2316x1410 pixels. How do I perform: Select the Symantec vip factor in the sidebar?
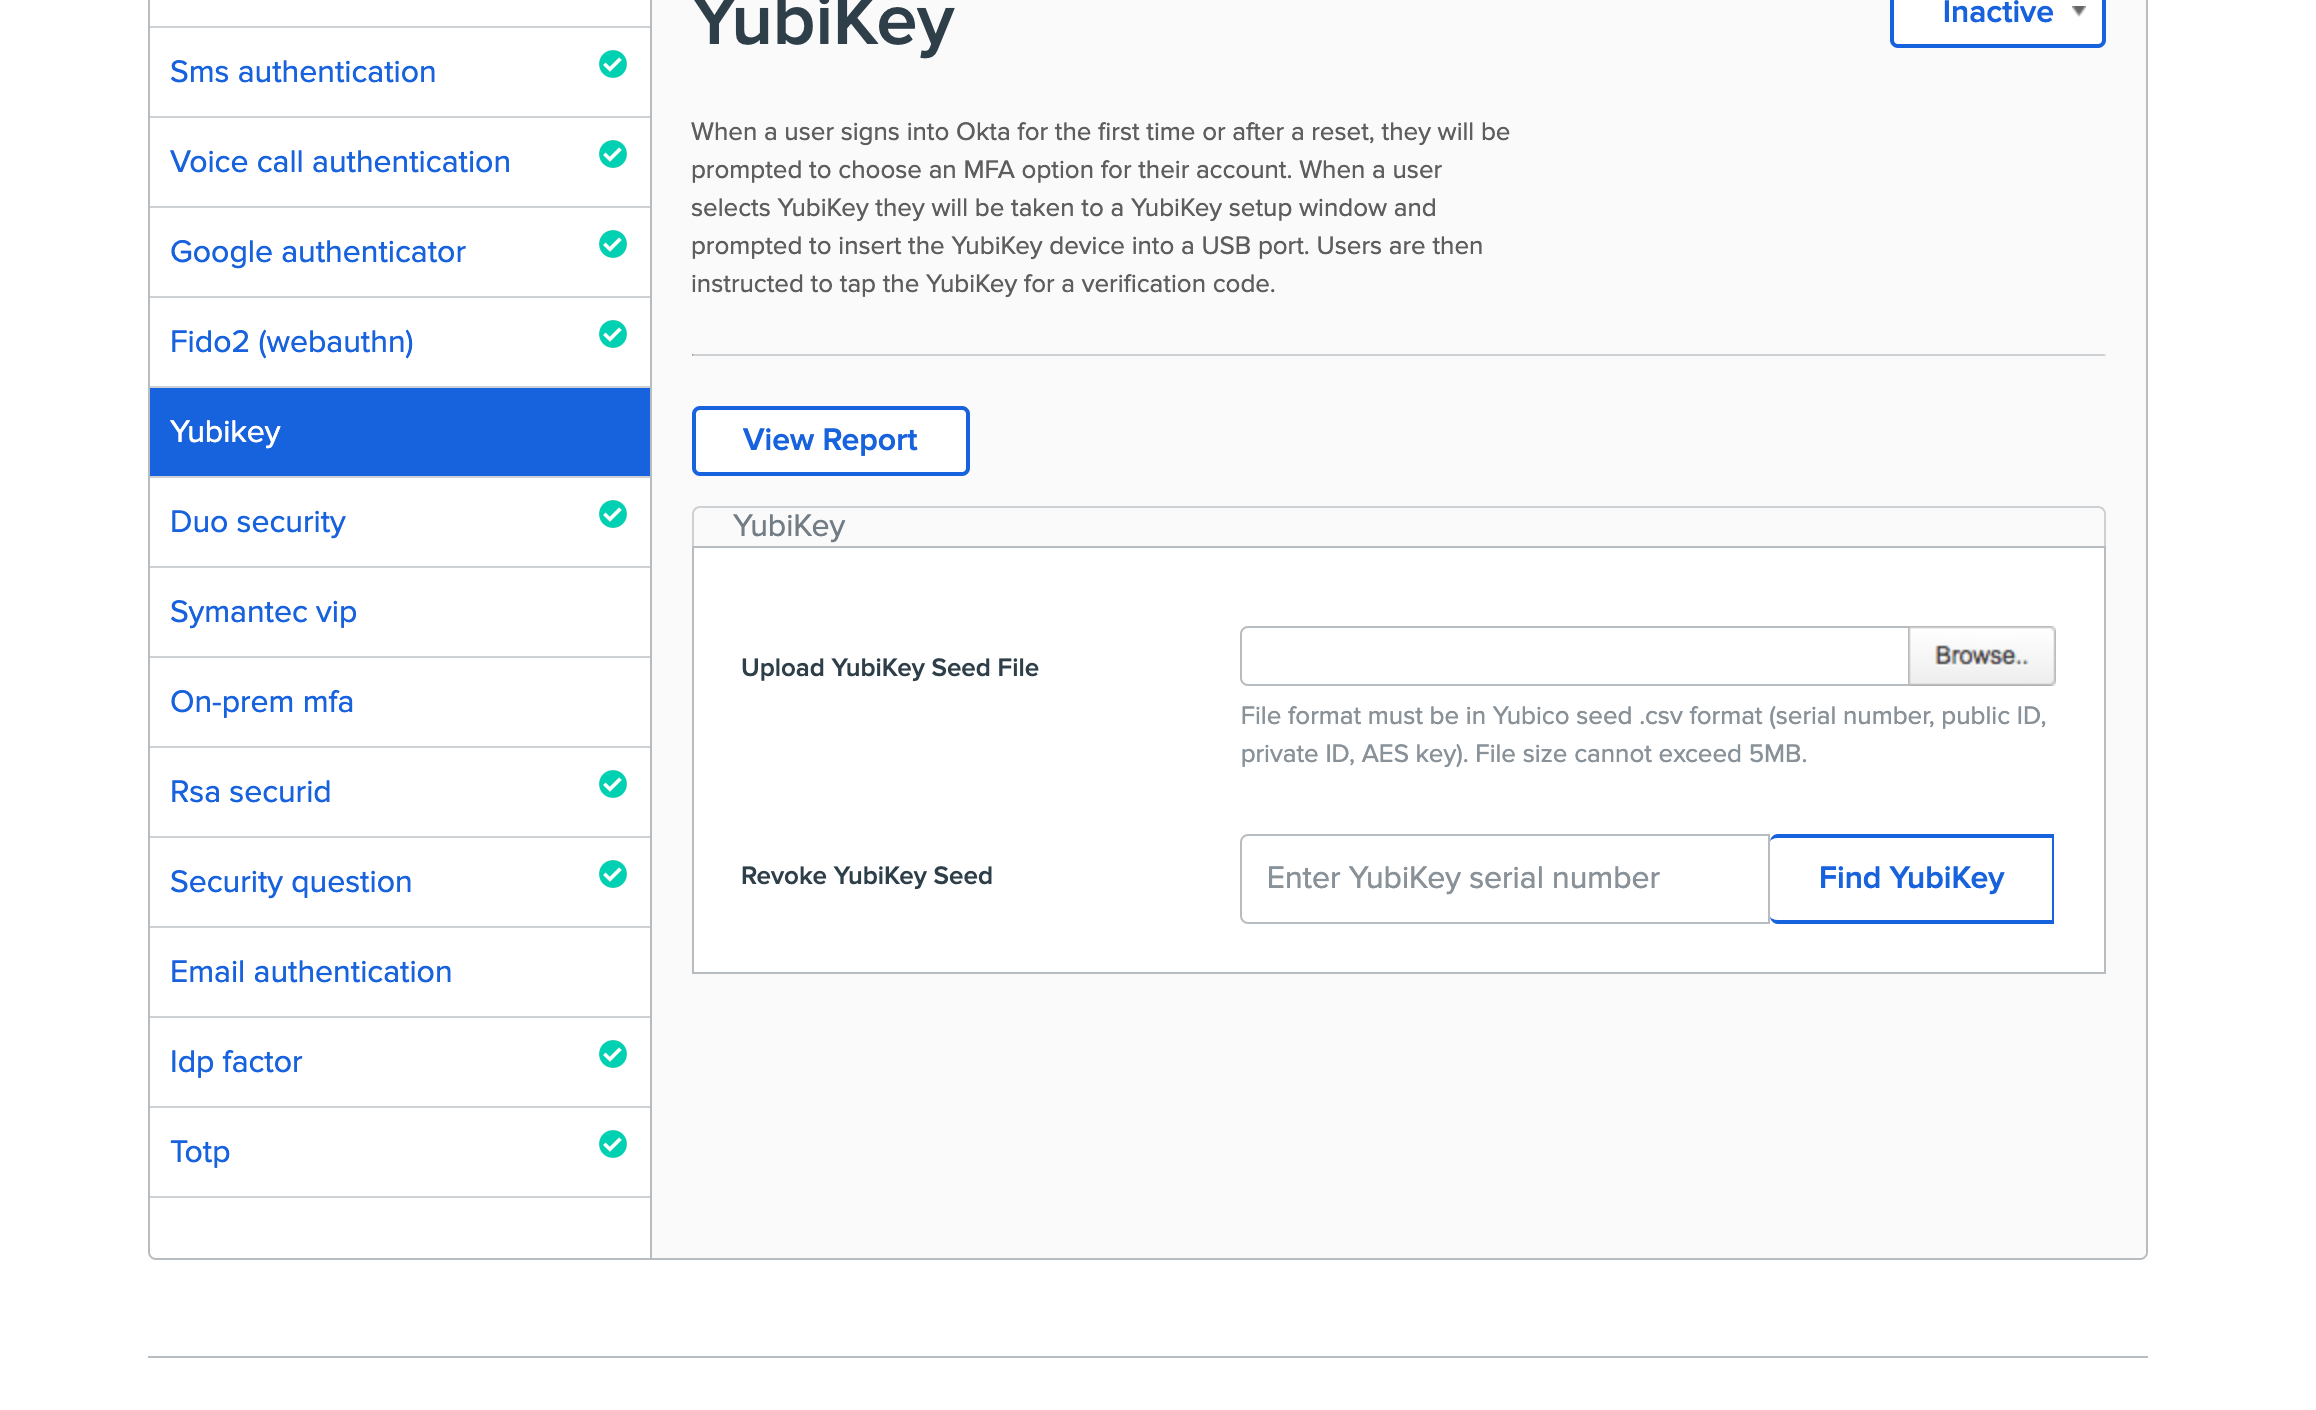(263, 611)
